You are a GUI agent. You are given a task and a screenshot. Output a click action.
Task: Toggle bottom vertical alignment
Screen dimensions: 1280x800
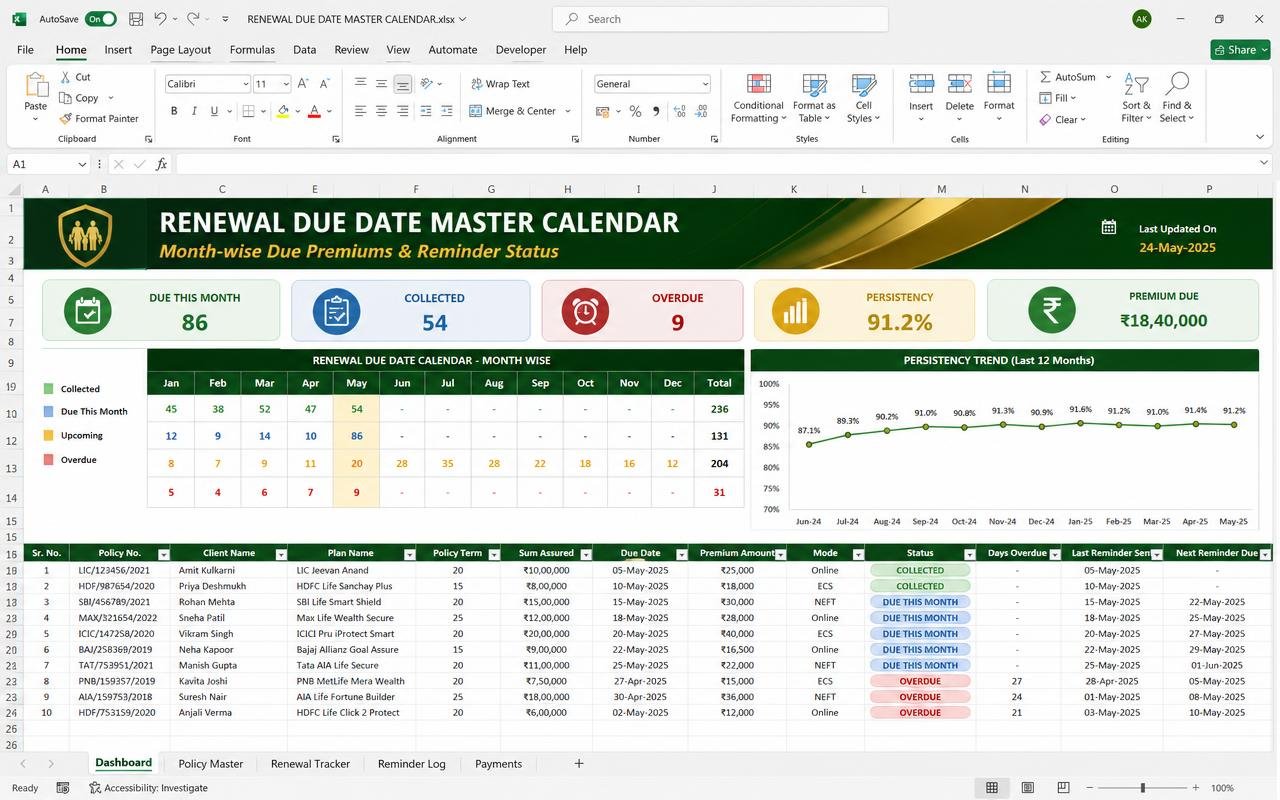[x=402, y=84]
